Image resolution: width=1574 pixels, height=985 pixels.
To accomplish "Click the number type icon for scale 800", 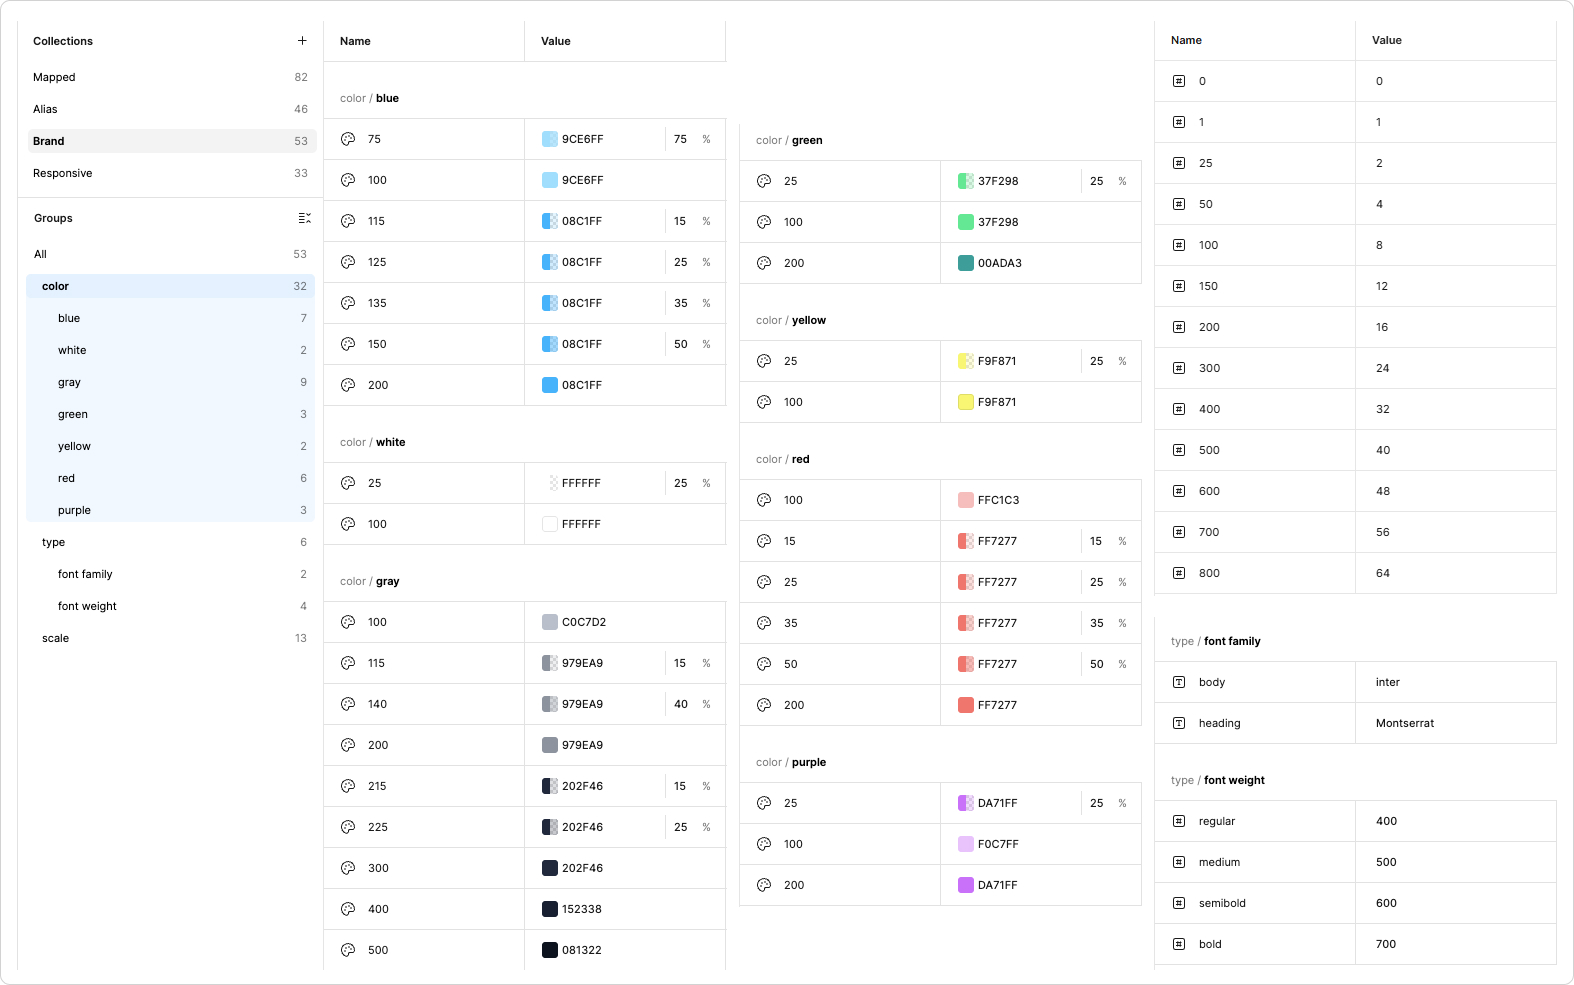I will click(x=1179, y=573).
